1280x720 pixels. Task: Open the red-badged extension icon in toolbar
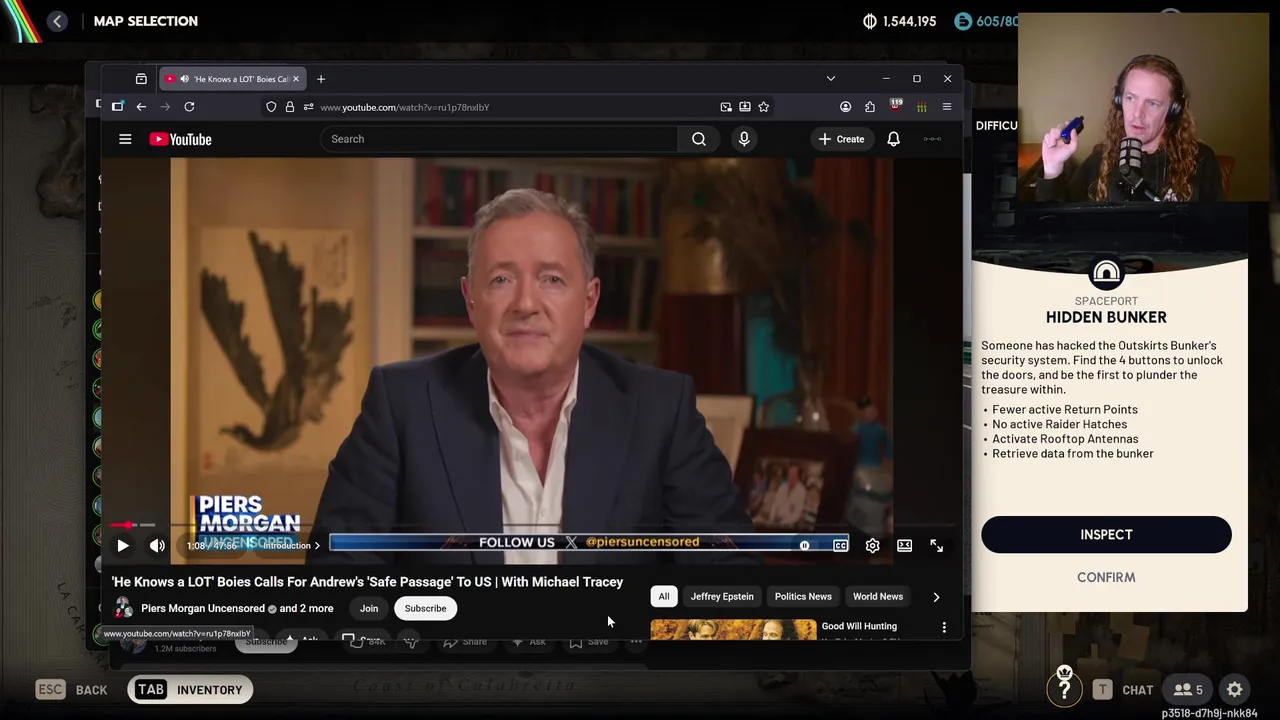point(896,107)
